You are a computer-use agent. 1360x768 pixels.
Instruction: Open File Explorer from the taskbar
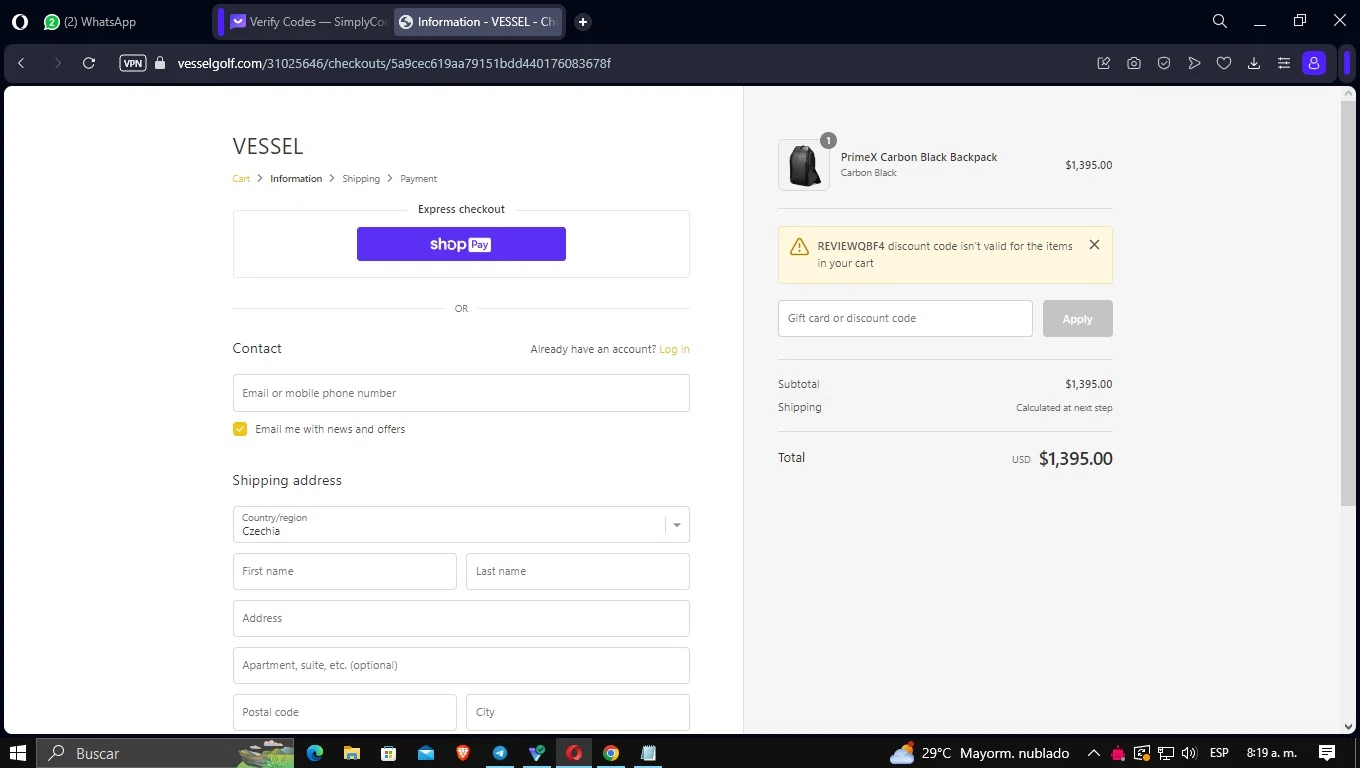pyautogui.click(x=352, y=753)
